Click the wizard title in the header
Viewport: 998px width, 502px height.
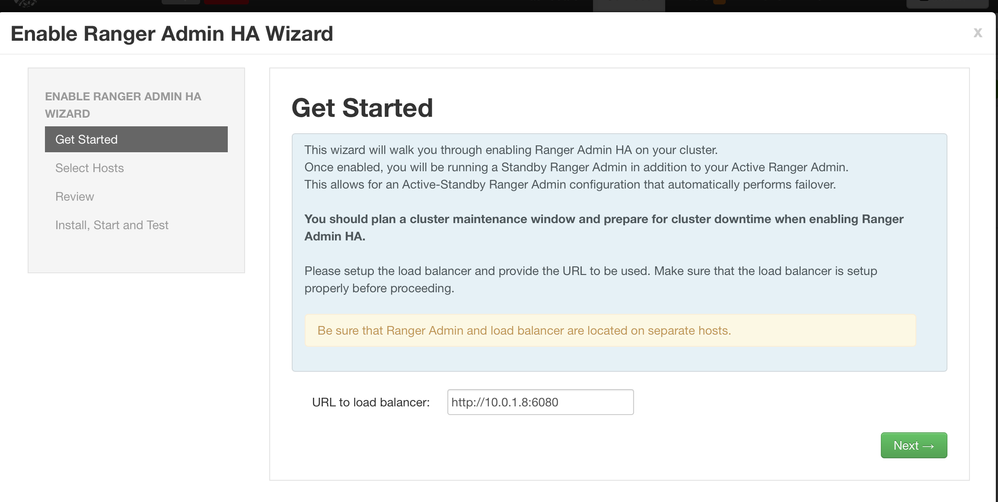172,34
